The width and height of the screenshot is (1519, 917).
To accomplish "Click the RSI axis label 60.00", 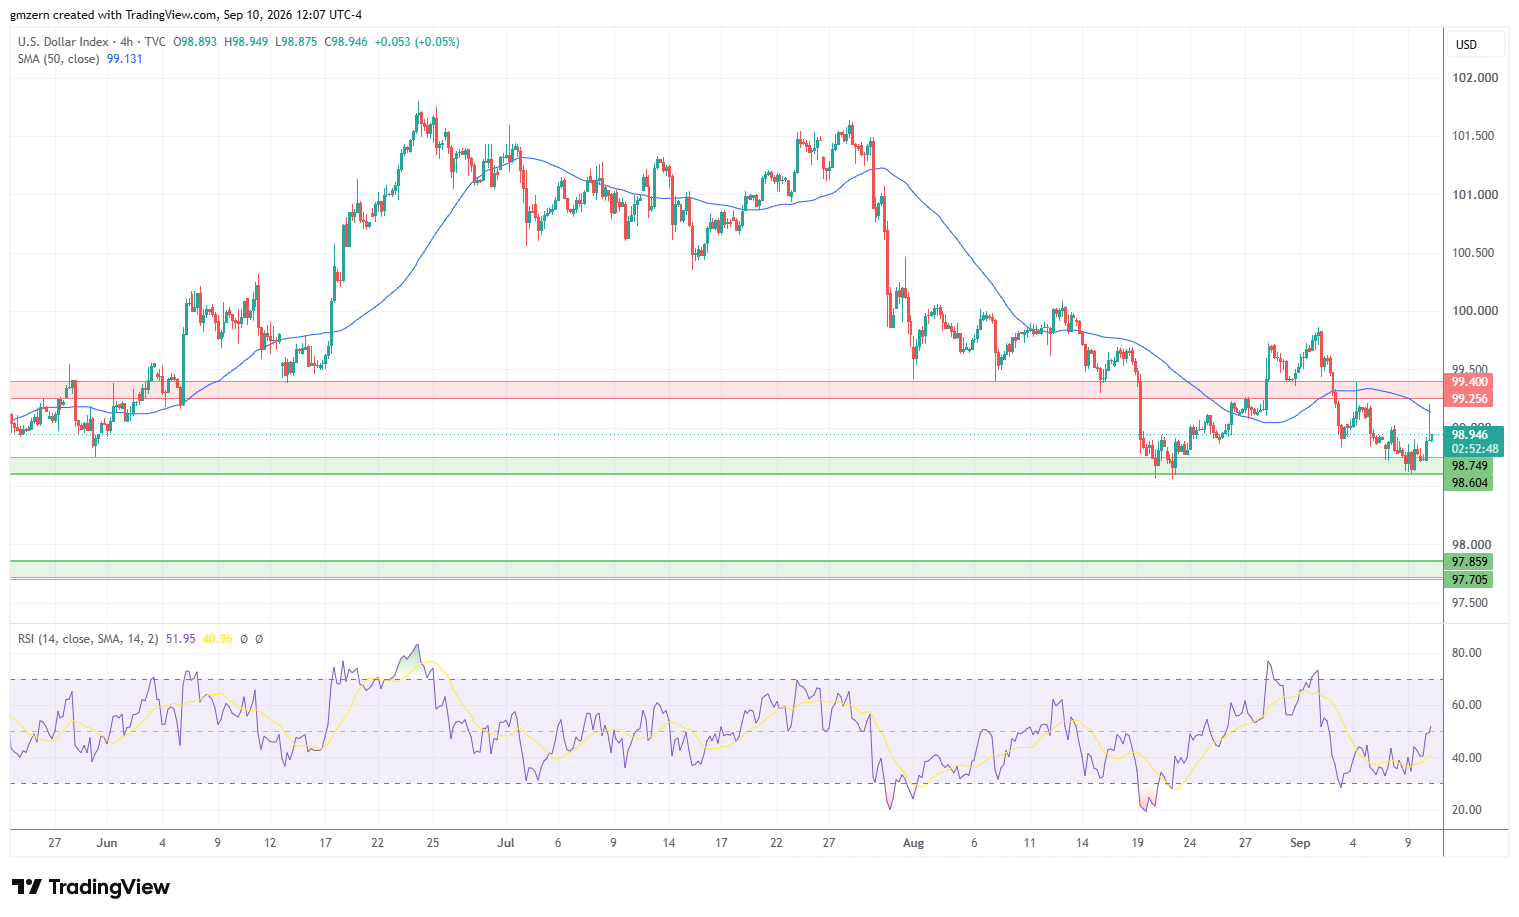I will point(1467,705).
